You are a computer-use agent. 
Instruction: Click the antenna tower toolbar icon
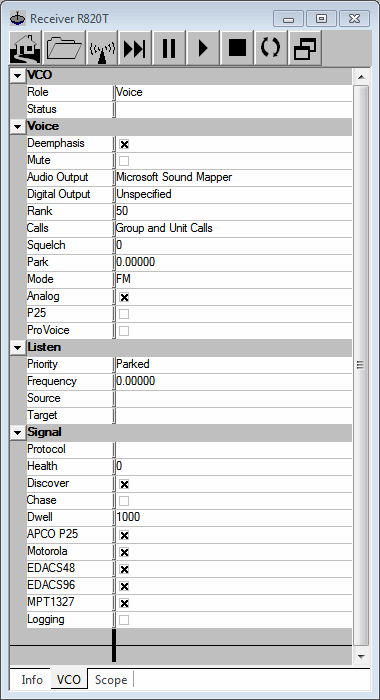pyautogui.click(x=103, y=48)
